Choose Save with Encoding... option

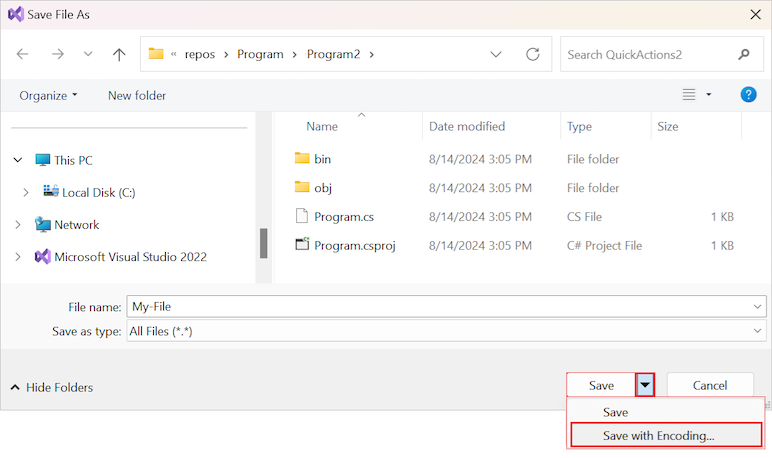[x=658, y=436]
